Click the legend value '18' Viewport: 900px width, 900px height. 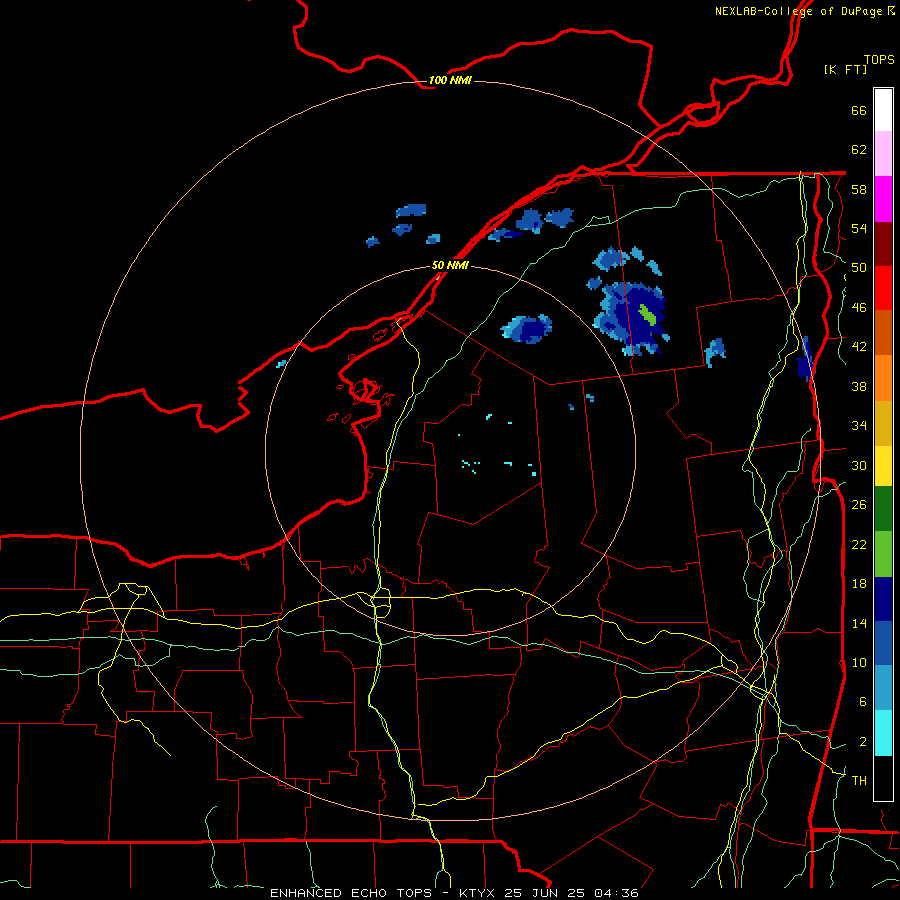click(x=859, y=584)
